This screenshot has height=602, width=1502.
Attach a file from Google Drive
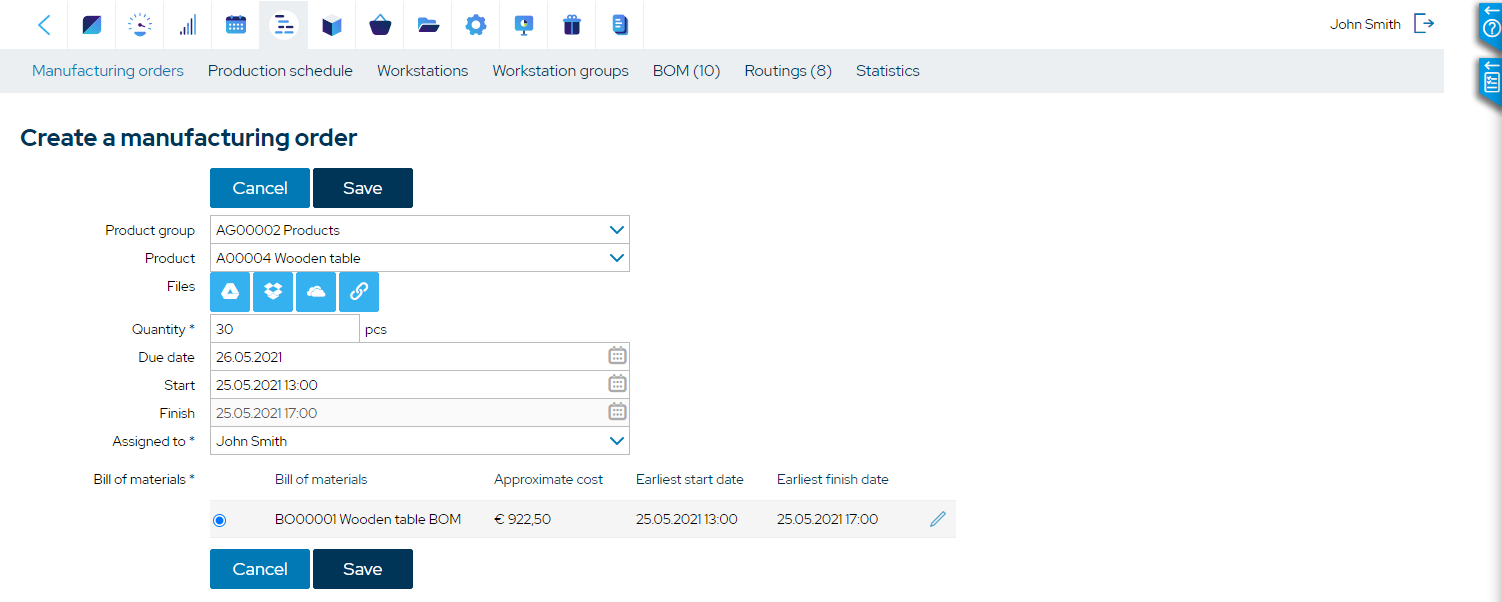230,292
